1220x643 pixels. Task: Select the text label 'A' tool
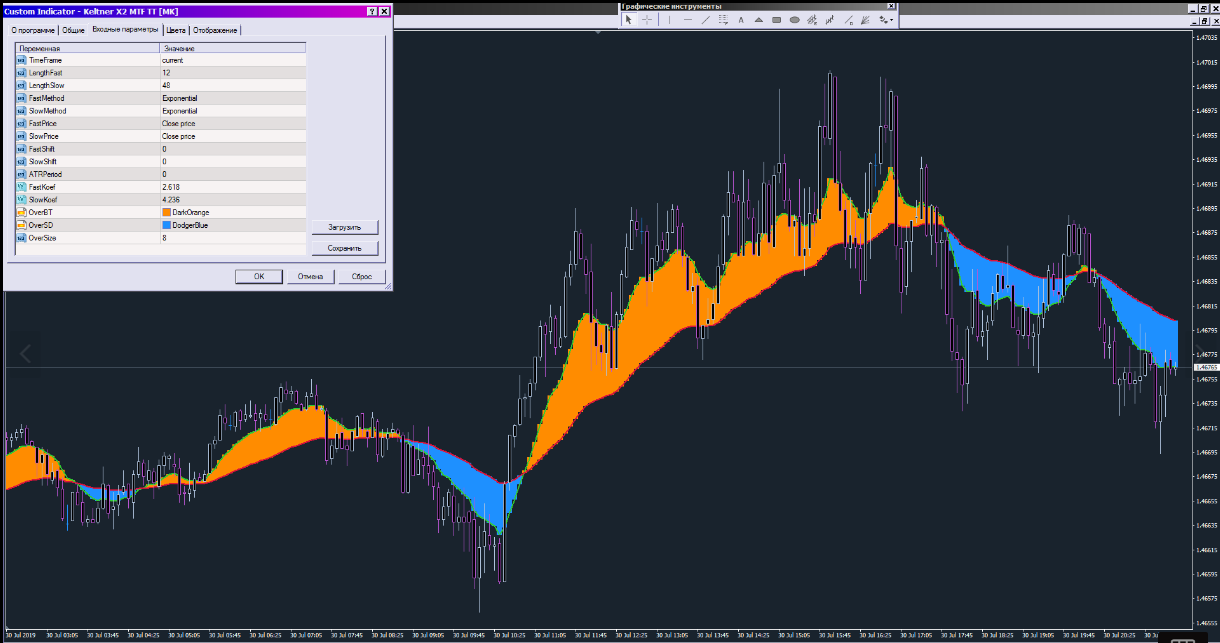(741, 19)
